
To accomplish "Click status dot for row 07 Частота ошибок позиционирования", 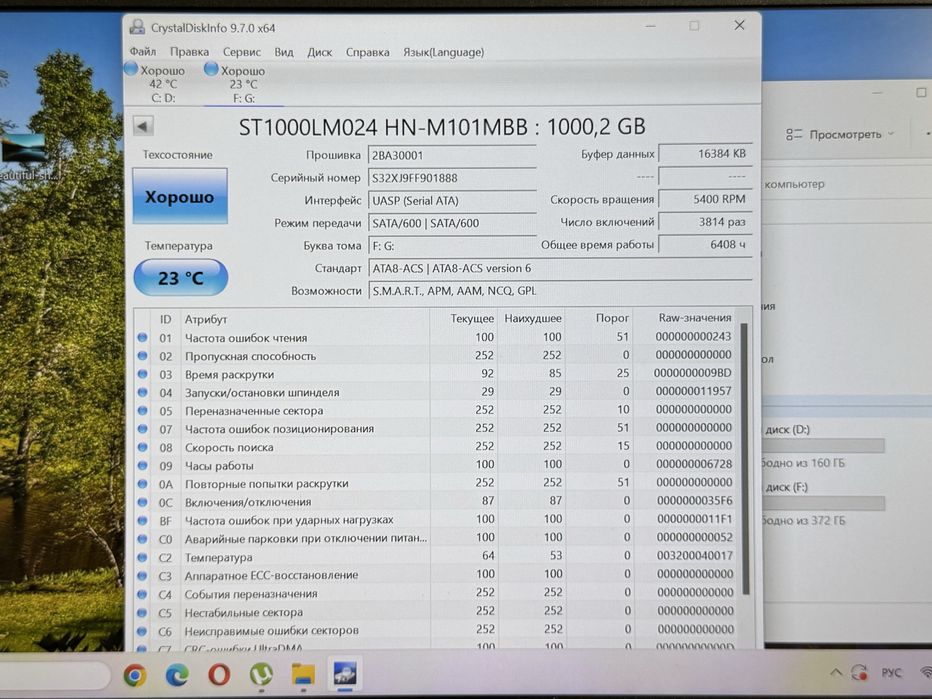I will (142, 429).
